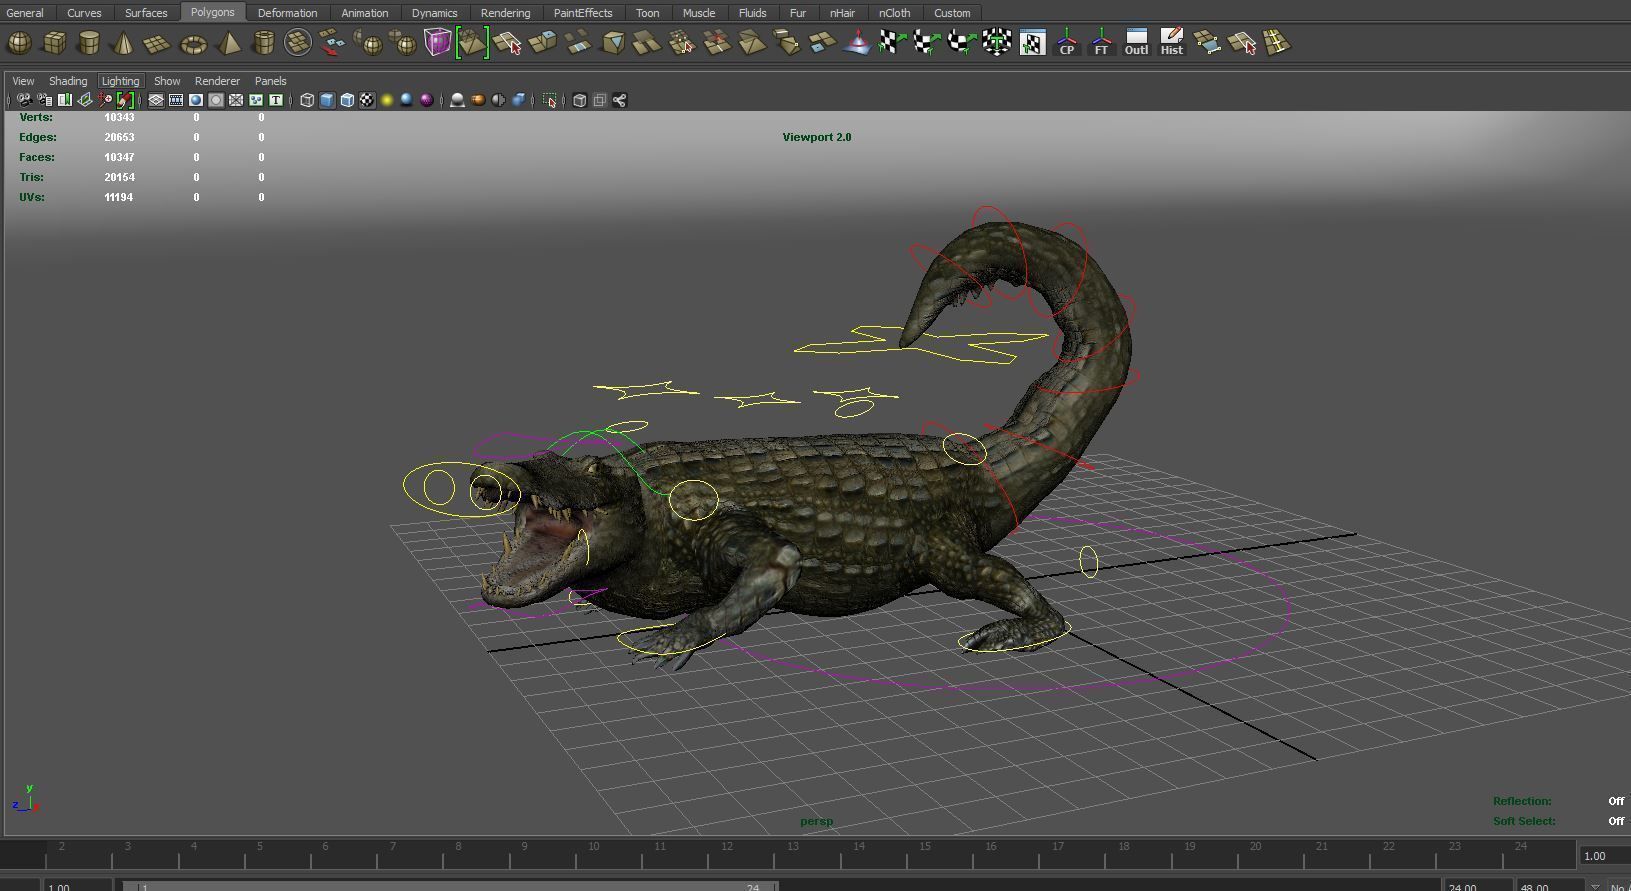Open the Panels menu
This screenshot has height=891, width=1631.
point(270,81)
